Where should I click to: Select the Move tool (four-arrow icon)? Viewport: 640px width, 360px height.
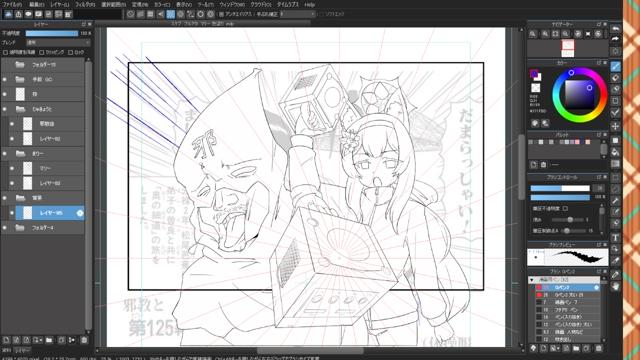(x=616, y=126)
